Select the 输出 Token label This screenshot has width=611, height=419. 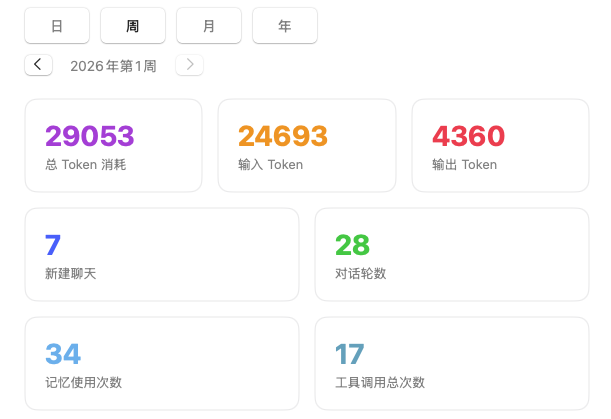(464, 164)
